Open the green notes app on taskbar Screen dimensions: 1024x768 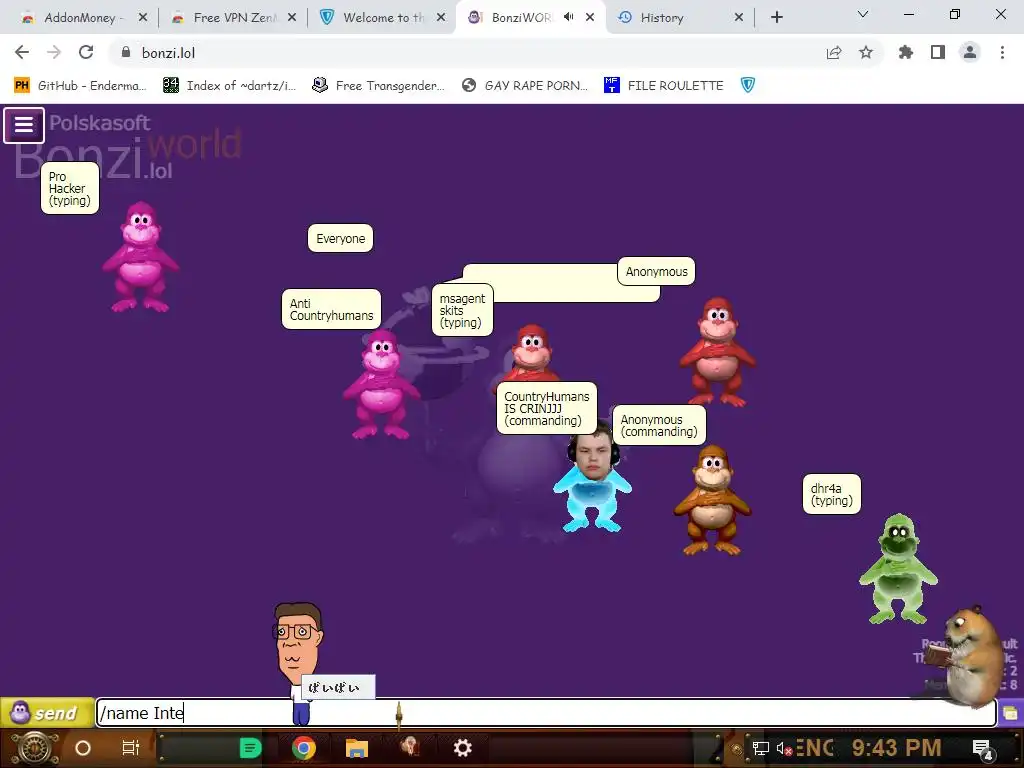[x=250, y=748]
